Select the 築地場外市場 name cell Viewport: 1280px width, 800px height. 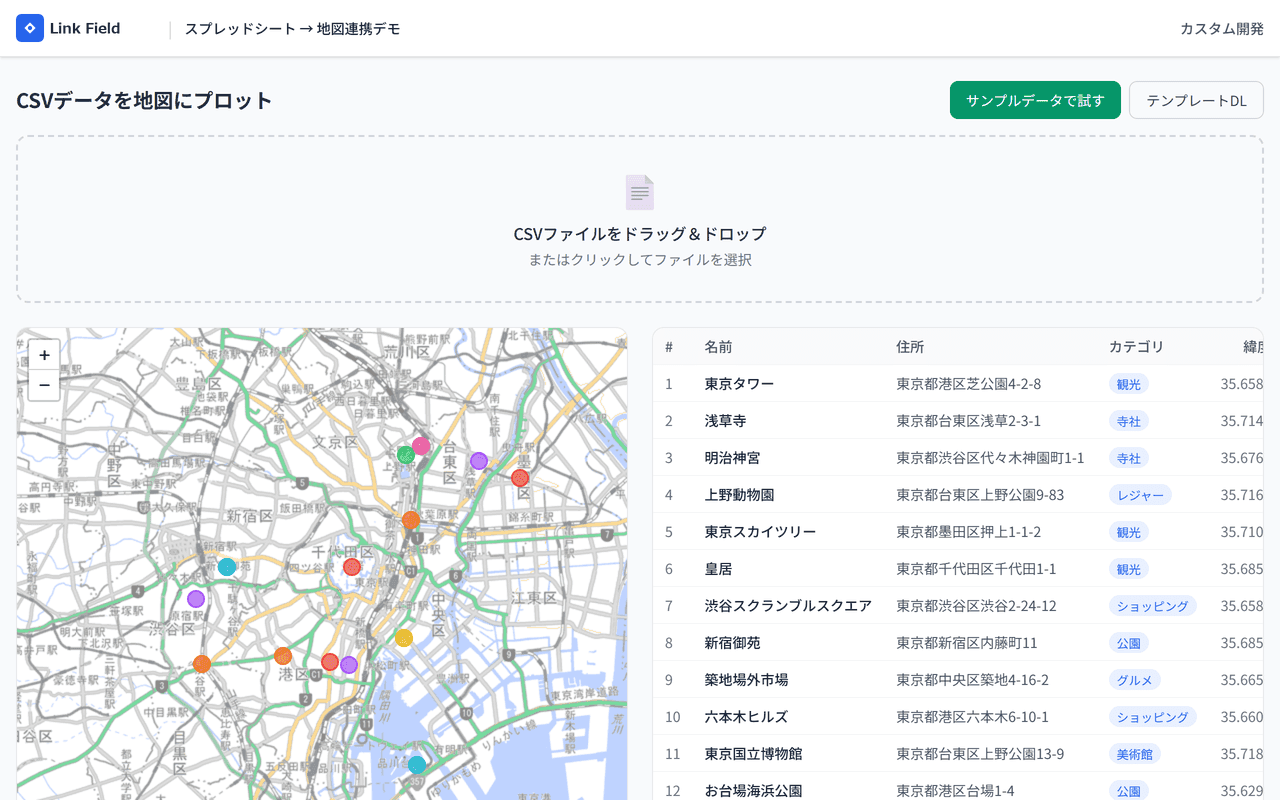[x=746, y=680]
